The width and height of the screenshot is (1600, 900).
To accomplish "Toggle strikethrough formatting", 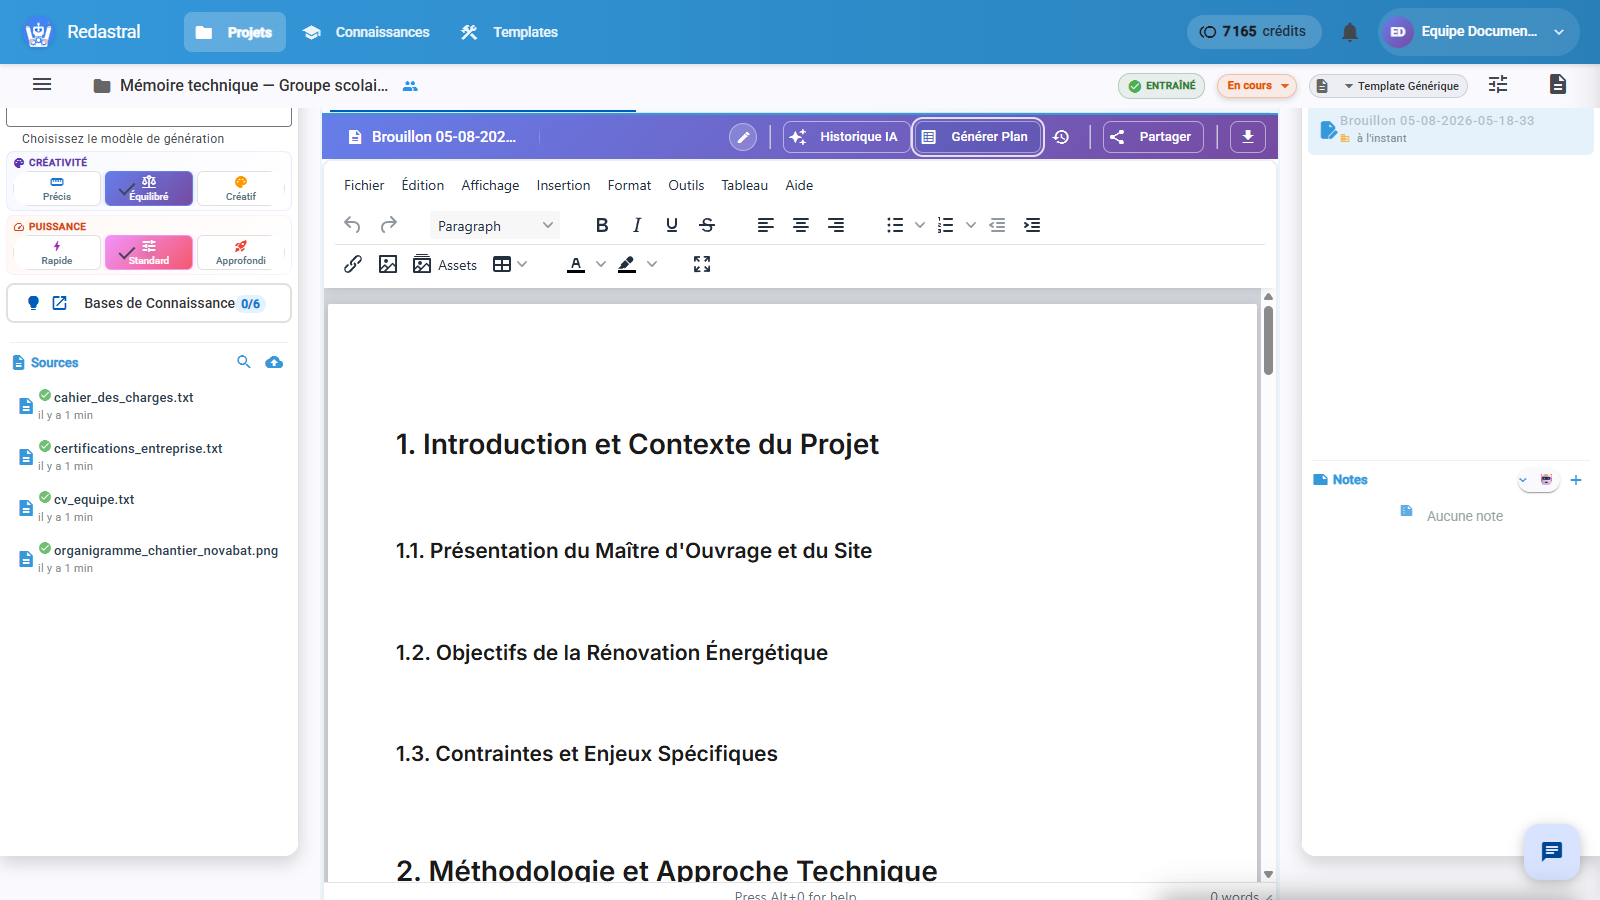I will (x=707, y=225).
